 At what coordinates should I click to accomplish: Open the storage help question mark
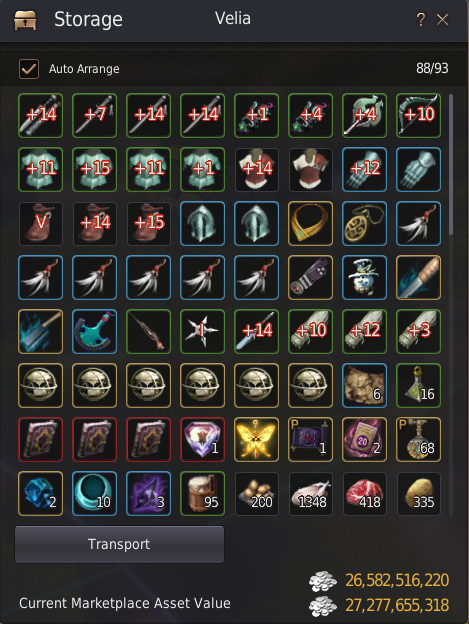pyautogui.click(x=420, y=20)
